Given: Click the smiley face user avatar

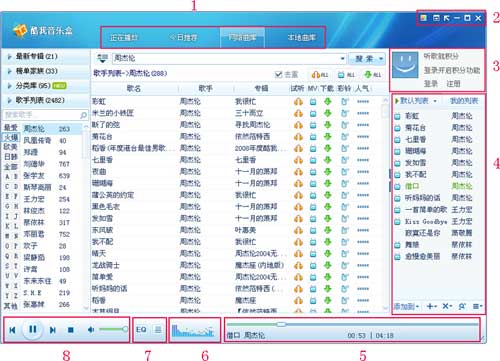Looking at the screenshot, I should [405, 65].
